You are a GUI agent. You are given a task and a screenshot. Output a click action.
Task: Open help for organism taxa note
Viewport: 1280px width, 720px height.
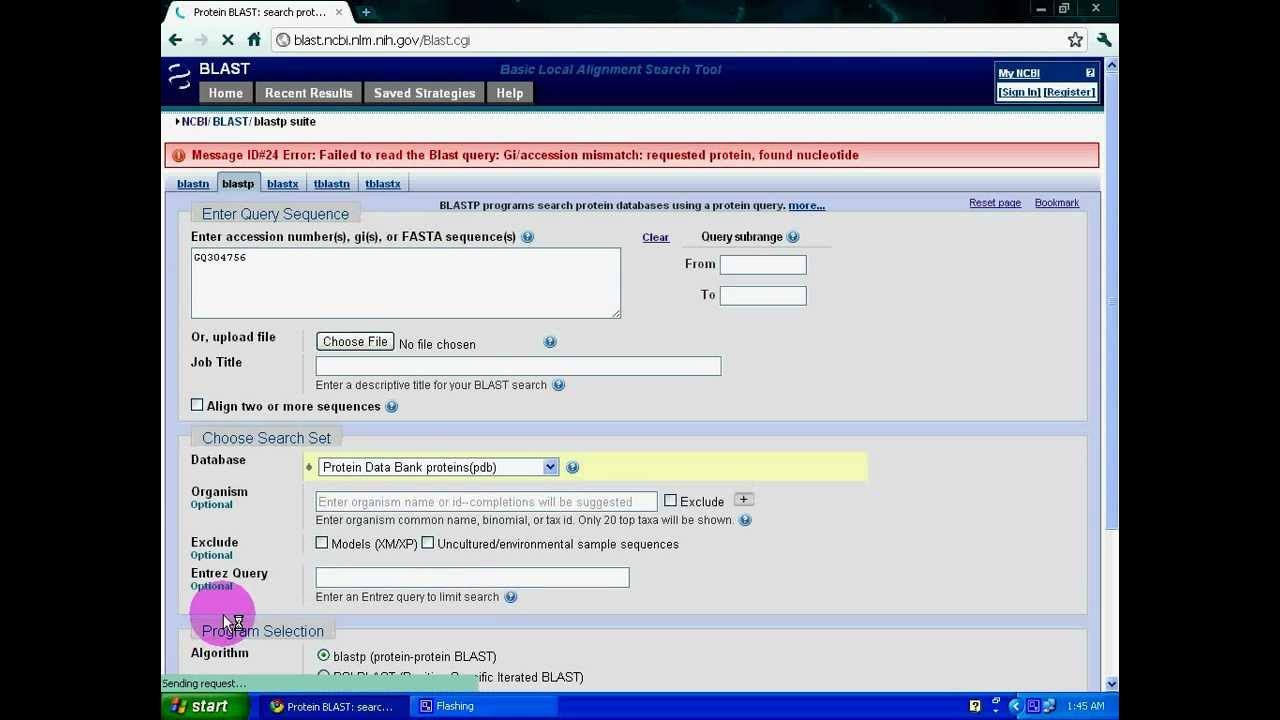click(745, 520)
